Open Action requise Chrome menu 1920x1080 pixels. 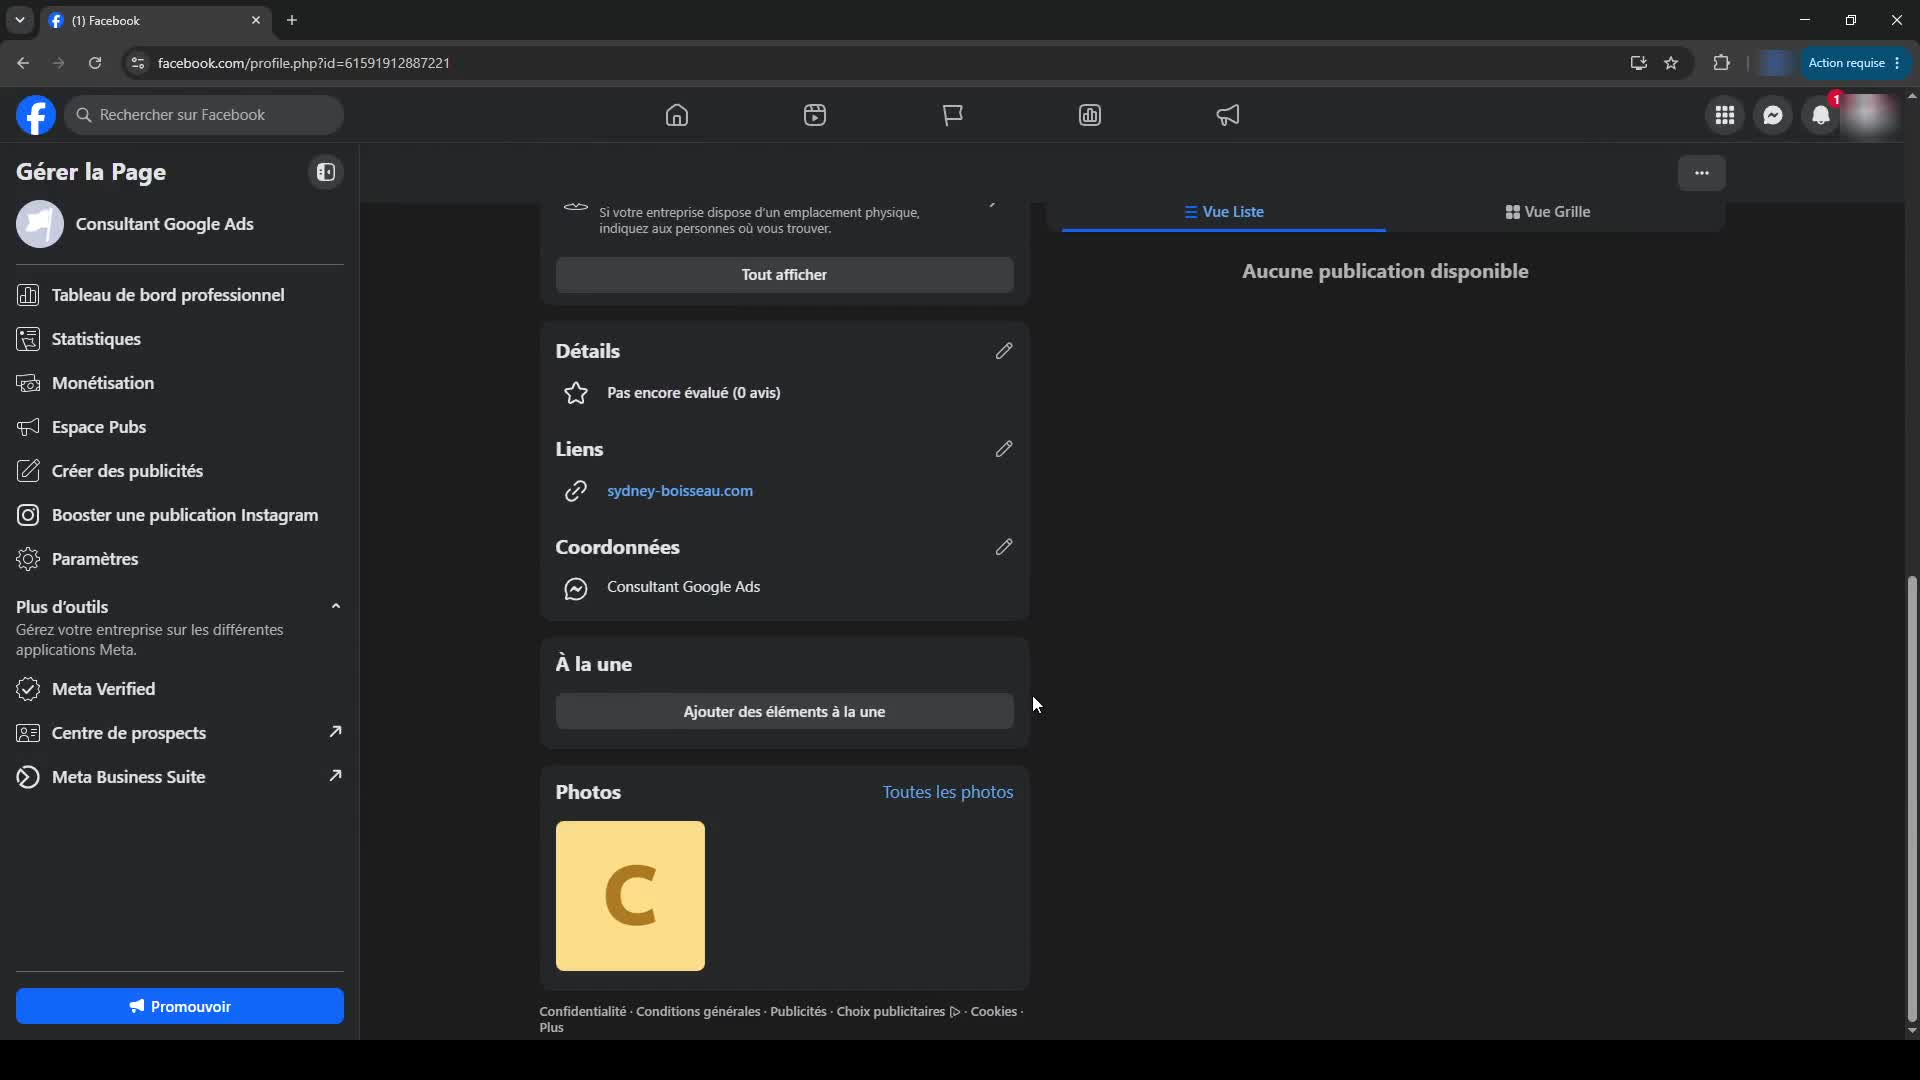pyautogui.click(x=1855, y=63)
